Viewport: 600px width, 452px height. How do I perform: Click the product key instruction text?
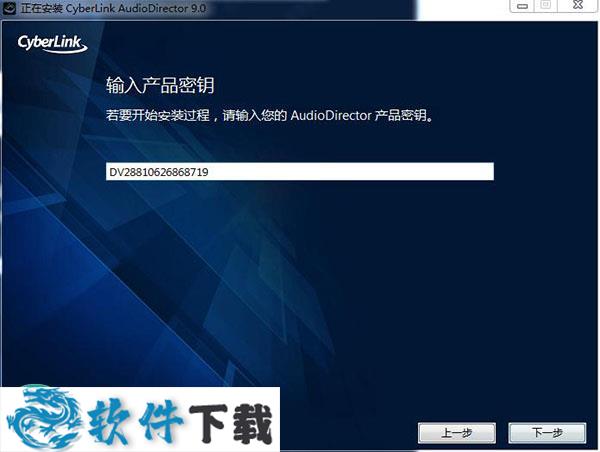275,116
